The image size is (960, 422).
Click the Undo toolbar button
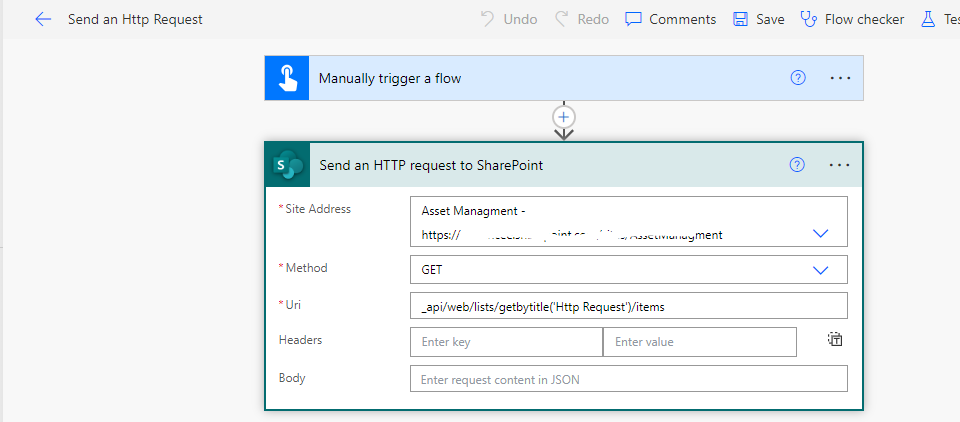pyautogui.click(x=509, y=20)
